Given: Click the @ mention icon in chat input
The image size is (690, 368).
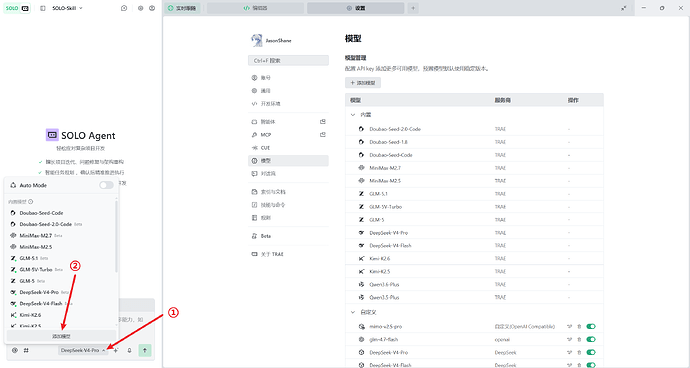Looking at the screenshot, I should tap(15, 350).
